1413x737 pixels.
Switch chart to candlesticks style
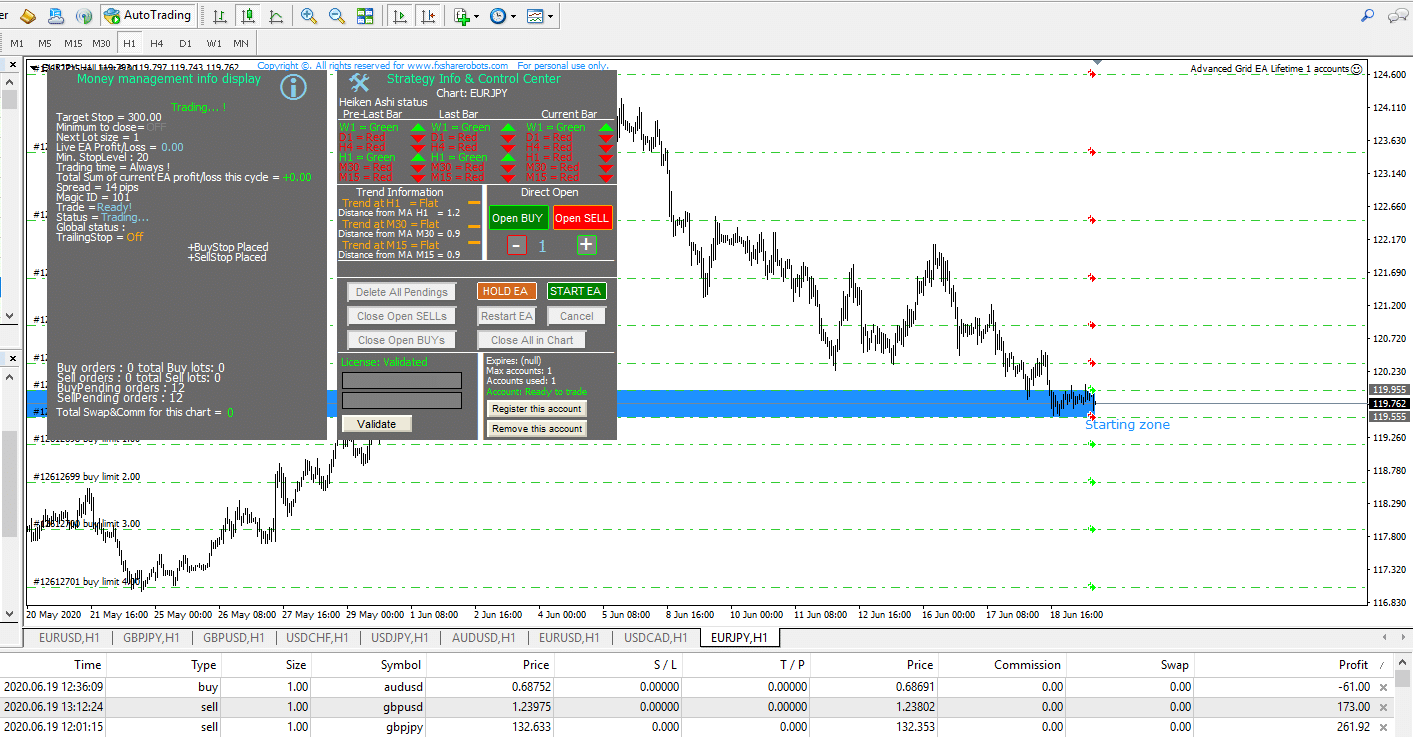tap(247, 16)
